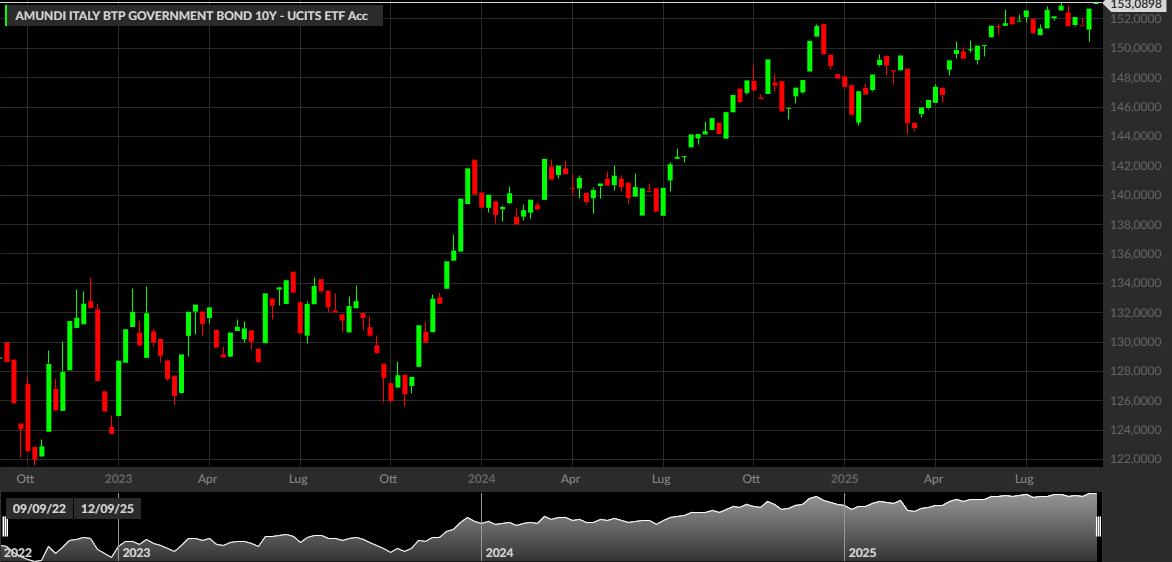Click the 140,0000 price axis label
The image size is (1172, 562).
[1135, 196]
